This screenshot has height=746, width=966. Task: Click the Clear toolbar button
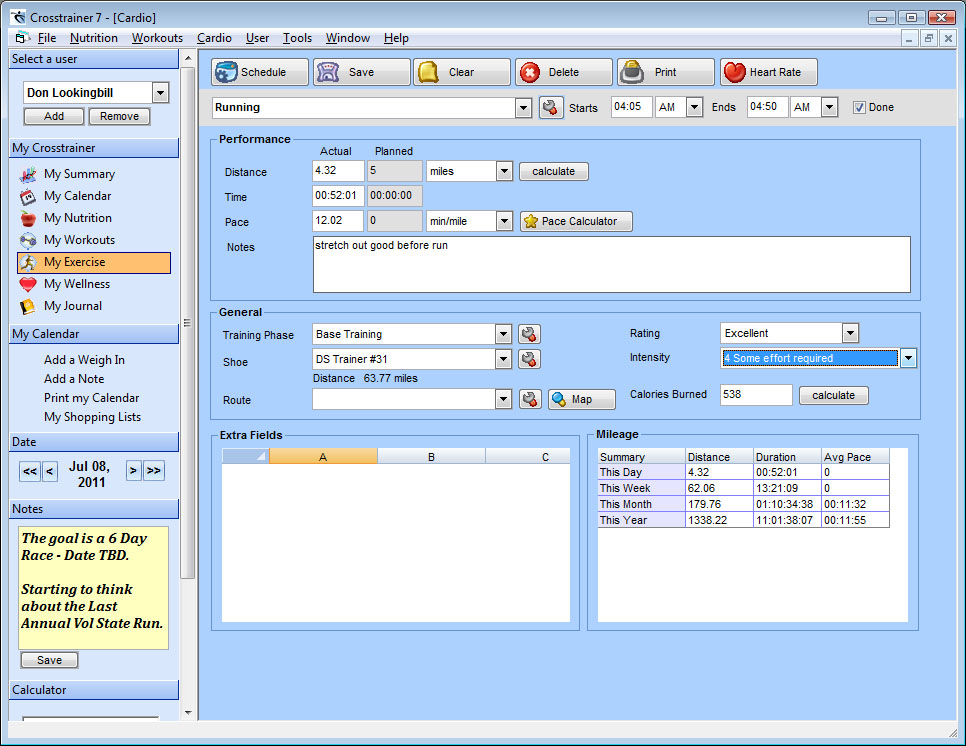[x=462, y=72]
